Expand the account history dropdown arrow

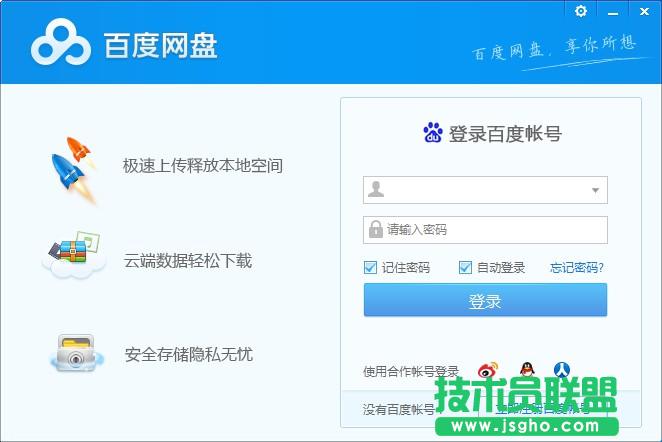(595, 190)
